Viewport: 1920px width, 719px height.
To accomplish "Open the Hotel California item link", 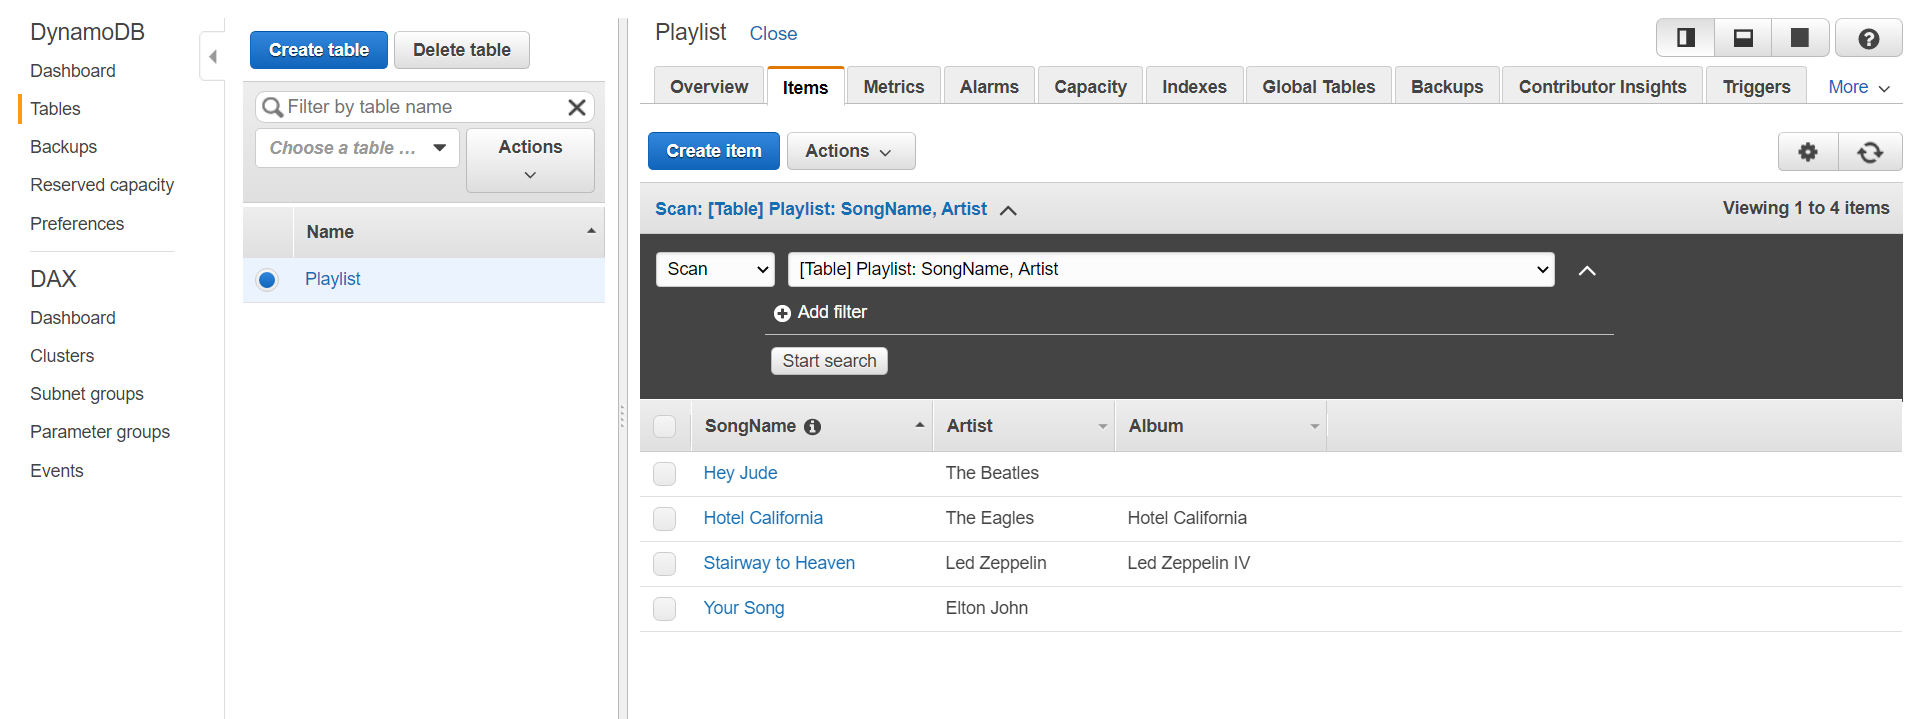I will coord(763,518).
